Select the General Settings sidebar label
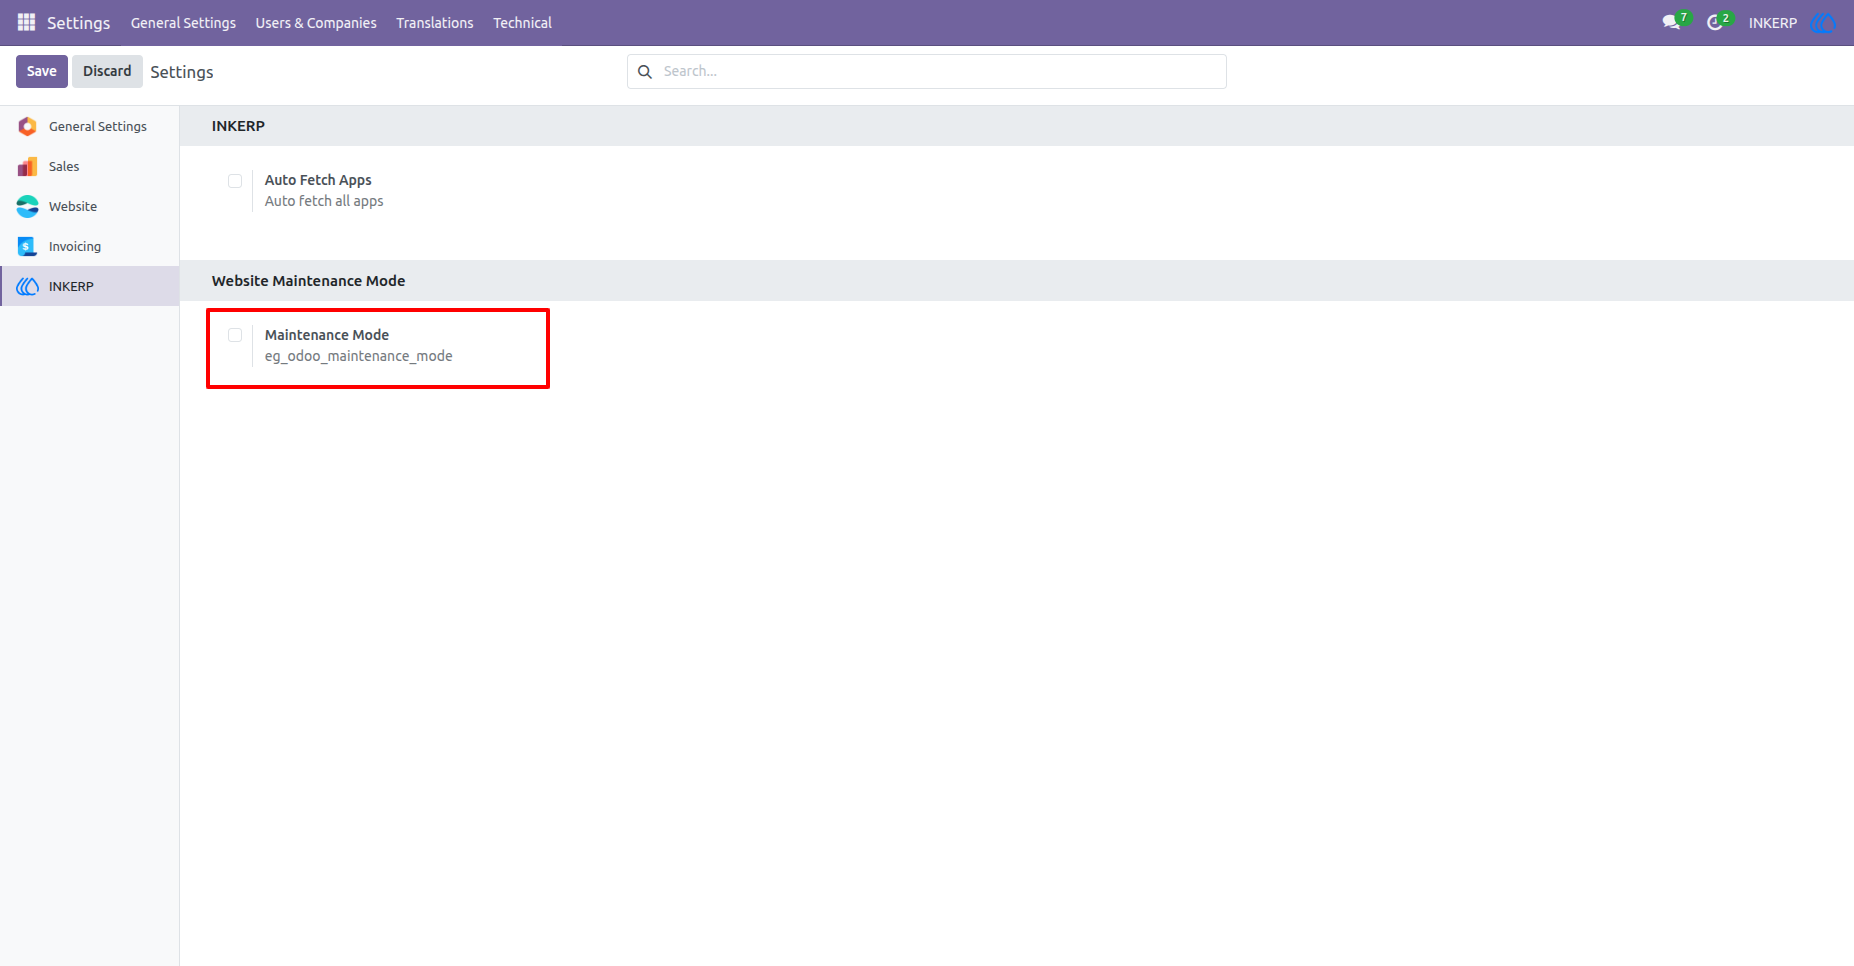 click(x=98, y=126)
